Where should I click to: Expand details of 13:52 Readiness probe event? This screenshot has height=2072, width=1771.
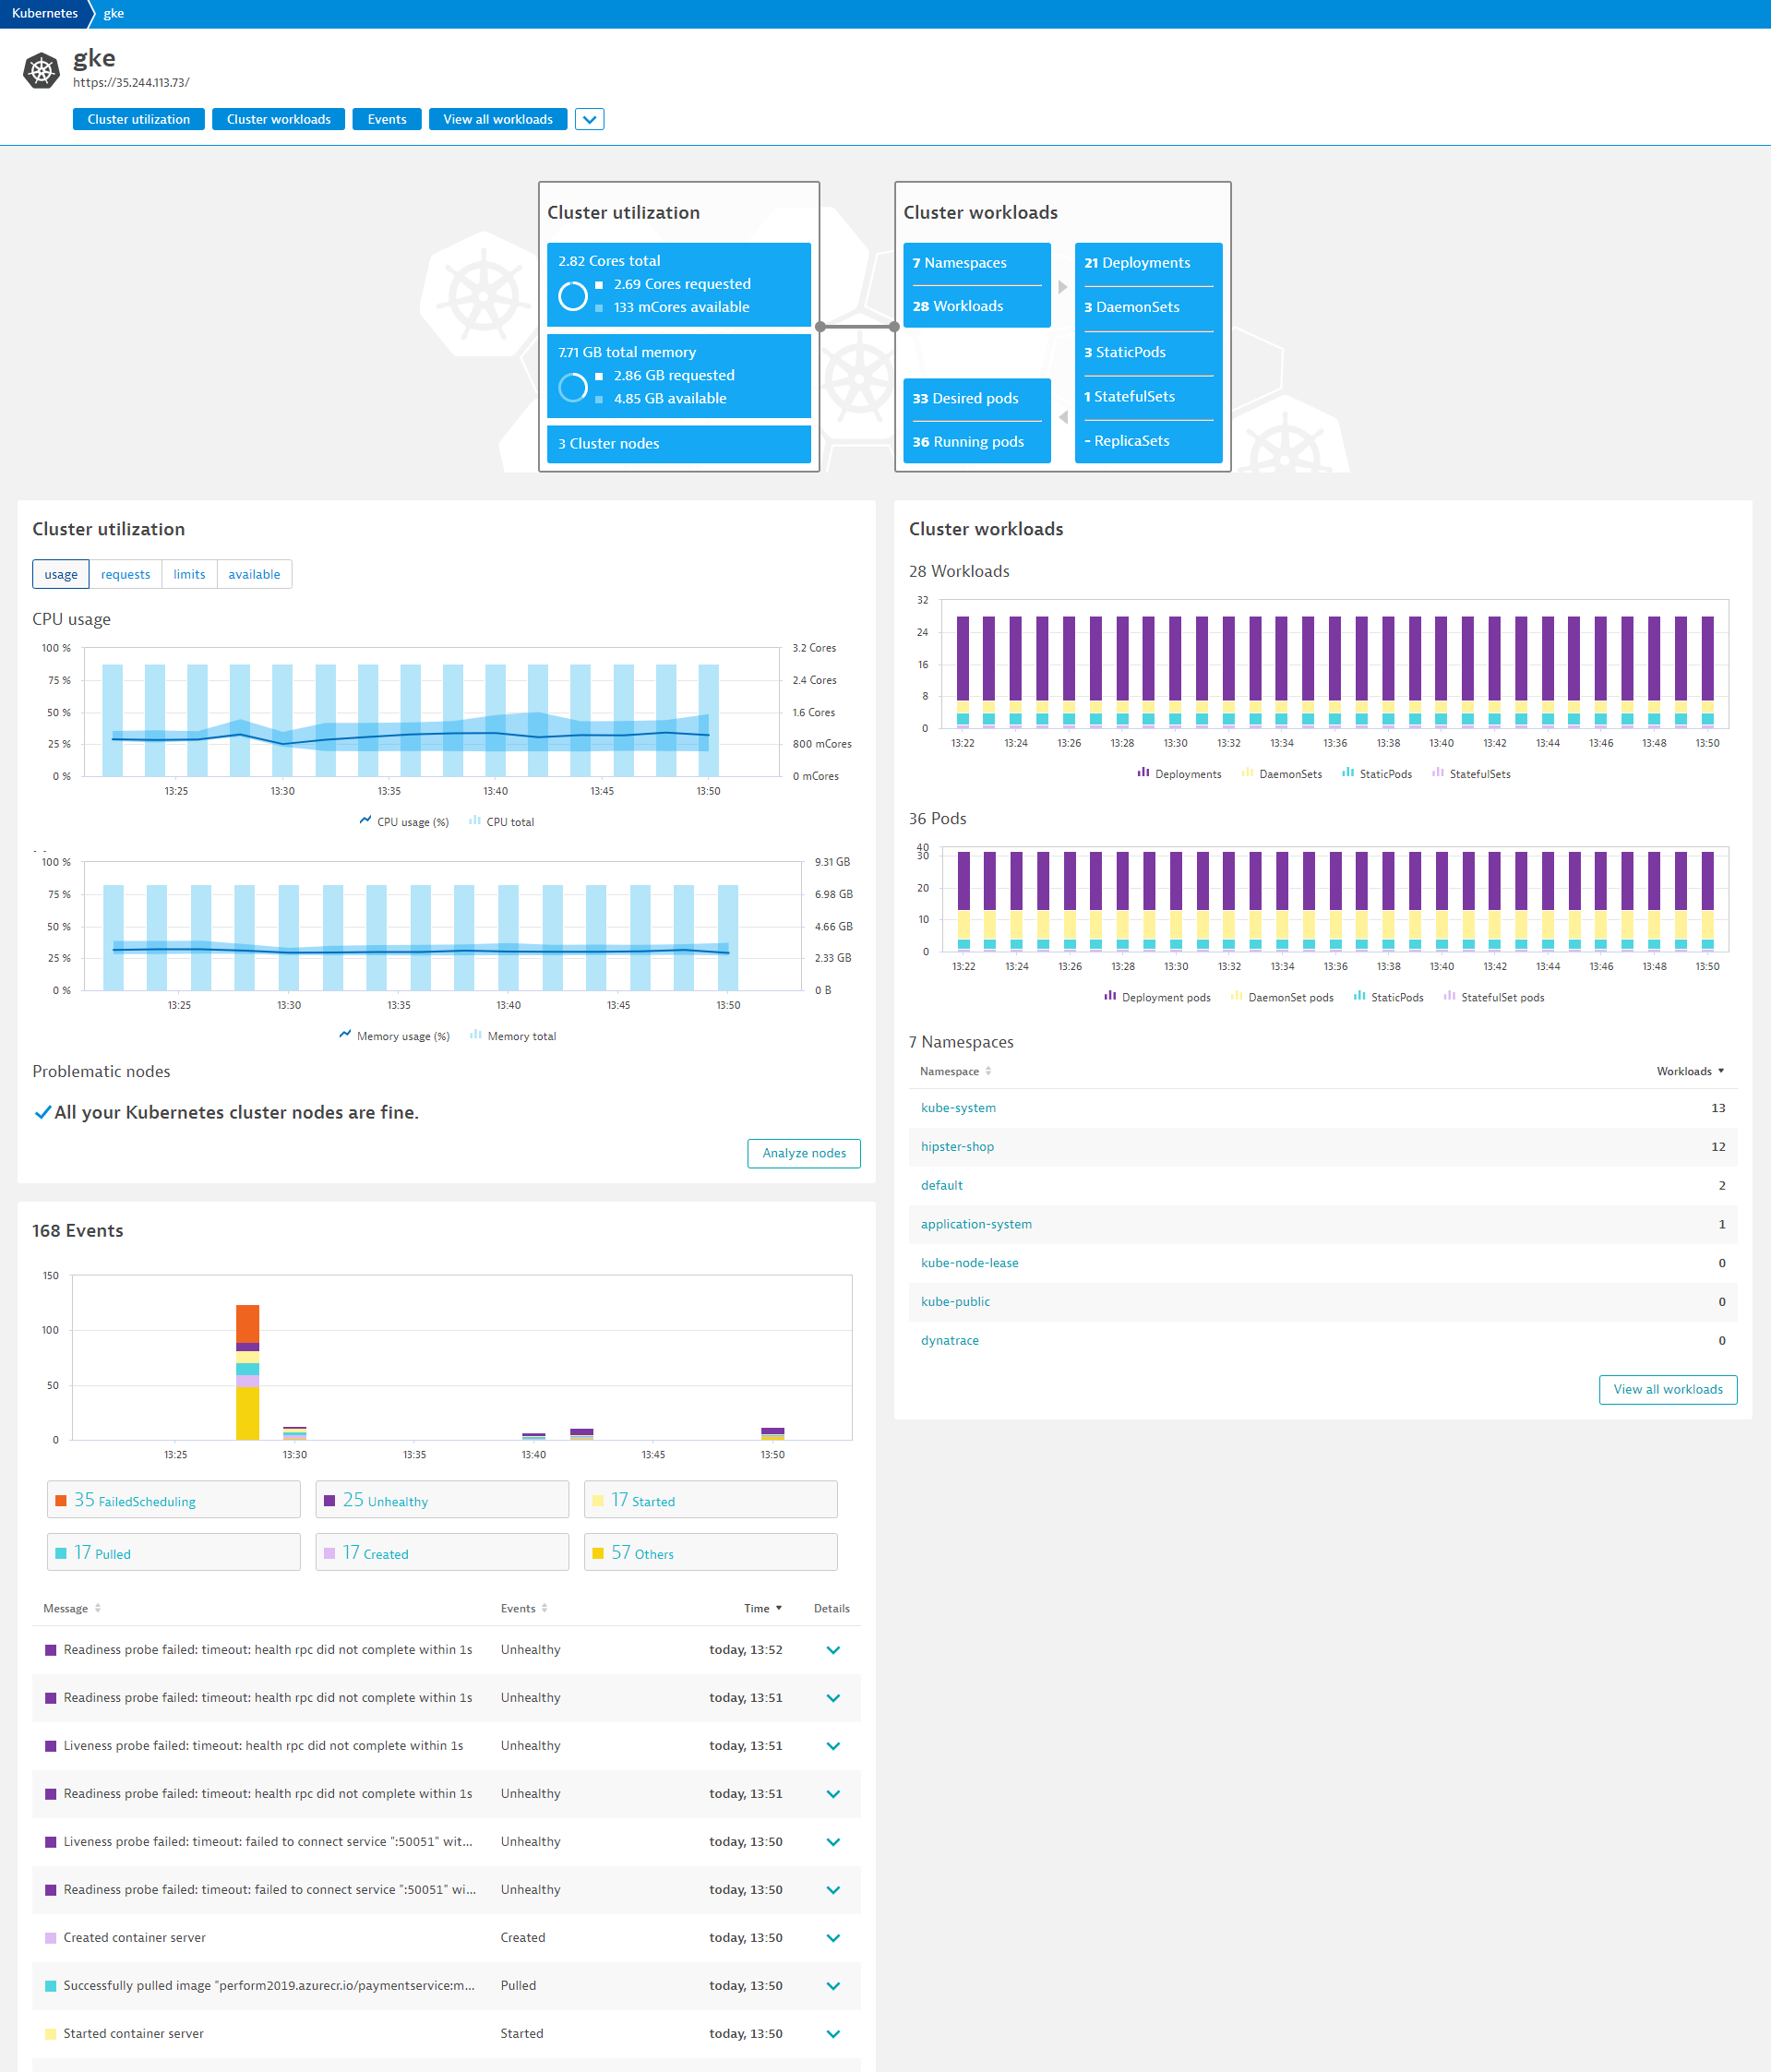tap(833, 1650)
